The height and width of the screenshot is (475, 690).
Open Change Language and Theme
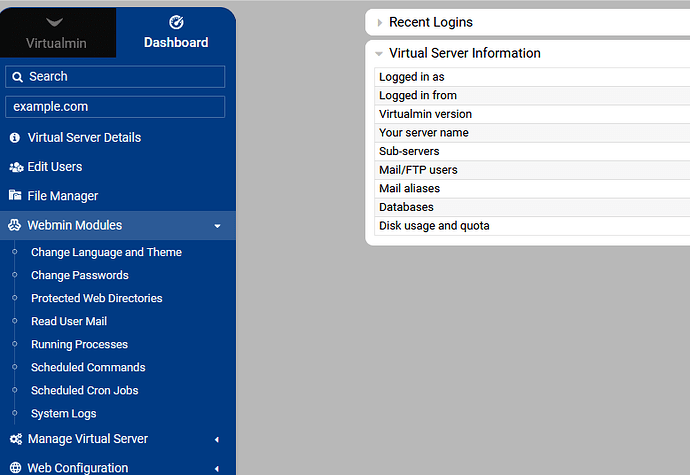click(x=106, y=252)
